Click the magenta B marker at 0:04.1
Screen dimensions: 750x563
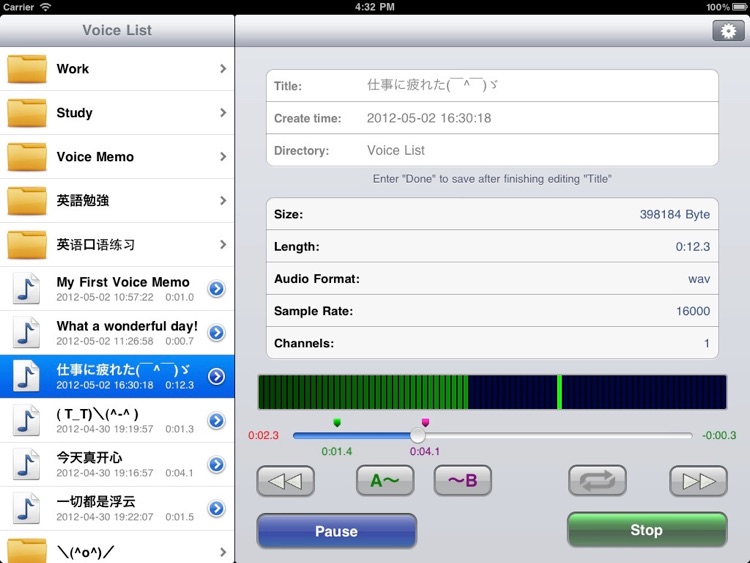[425, 422]
